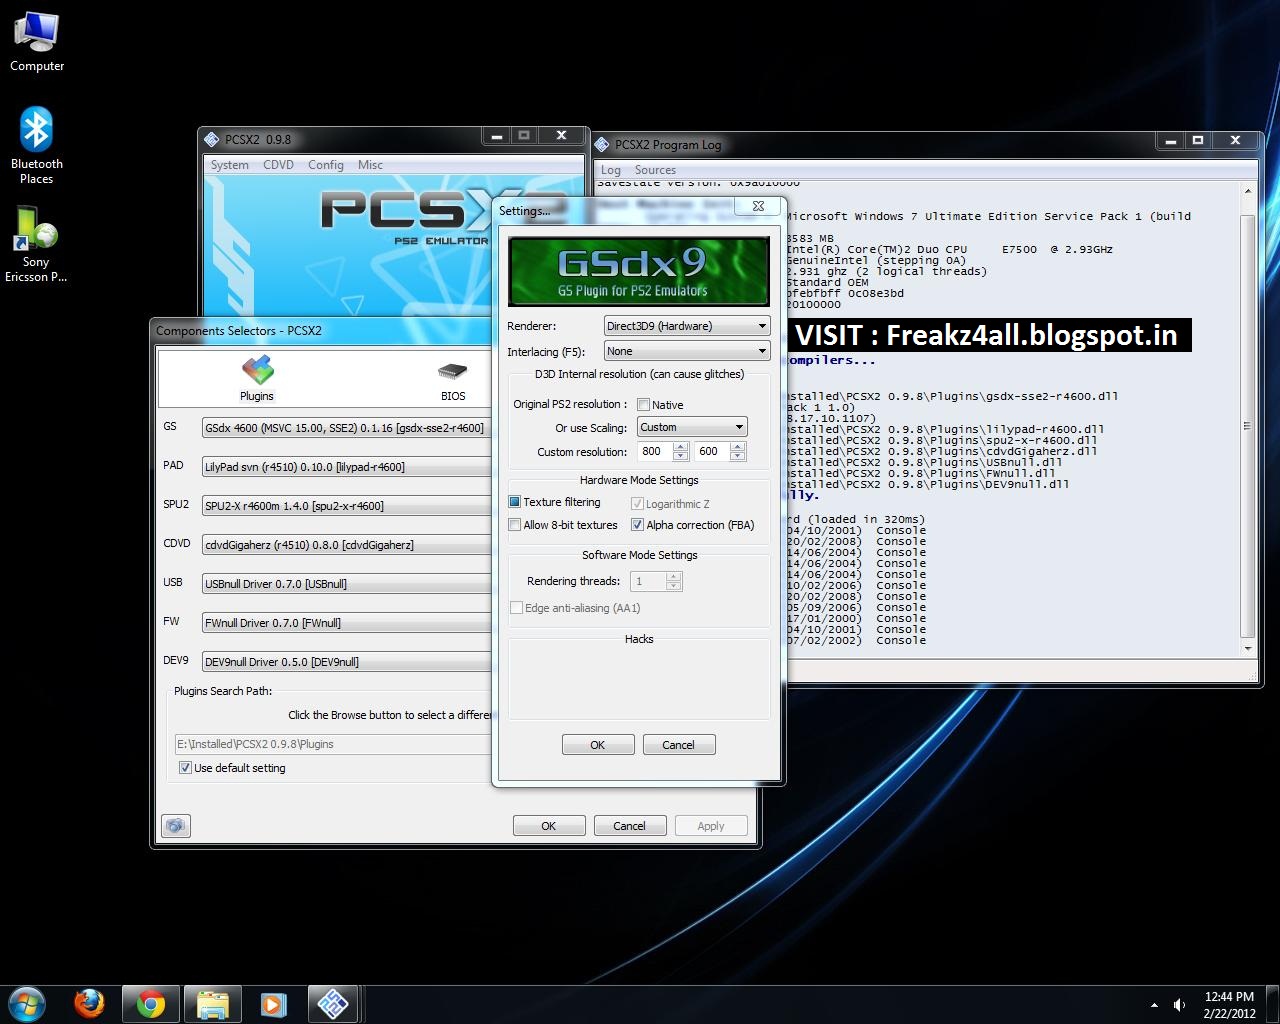Screen dimensions: 1280x1024
Task: Open the SPU2-X plugin dropdown
Action: click(x=346, y=506)
